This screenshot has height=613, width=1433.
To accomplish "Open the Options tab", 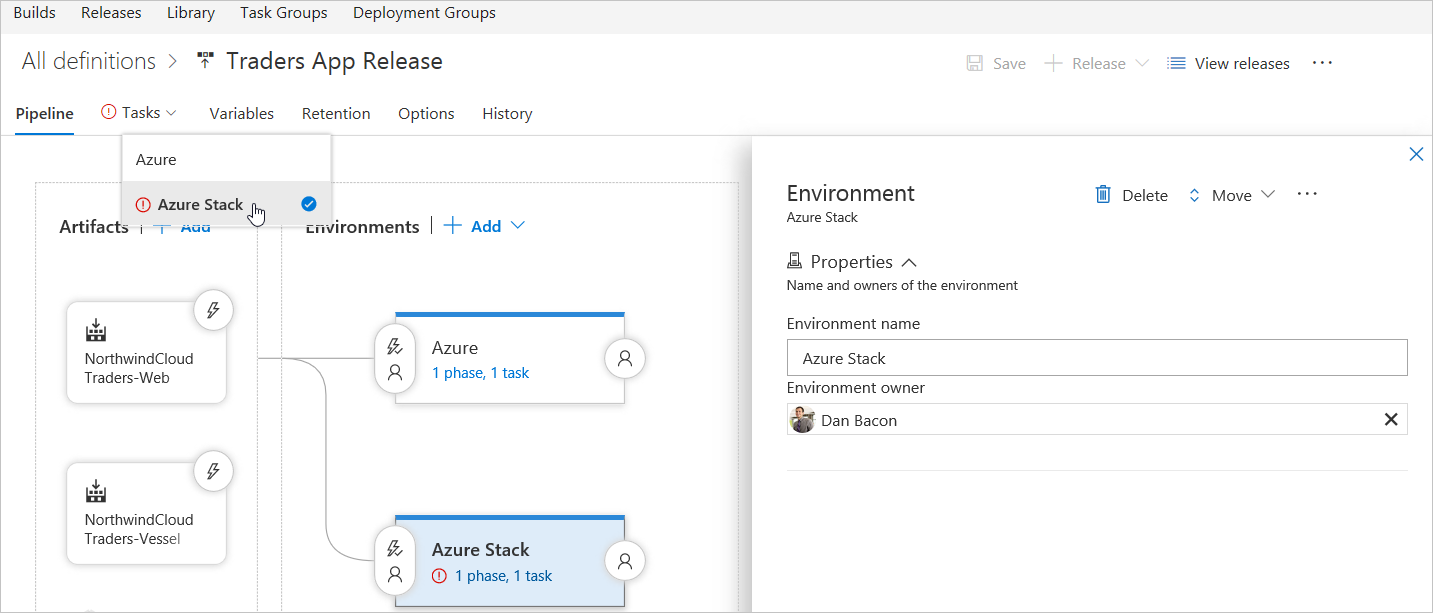I will coord(426,113).
